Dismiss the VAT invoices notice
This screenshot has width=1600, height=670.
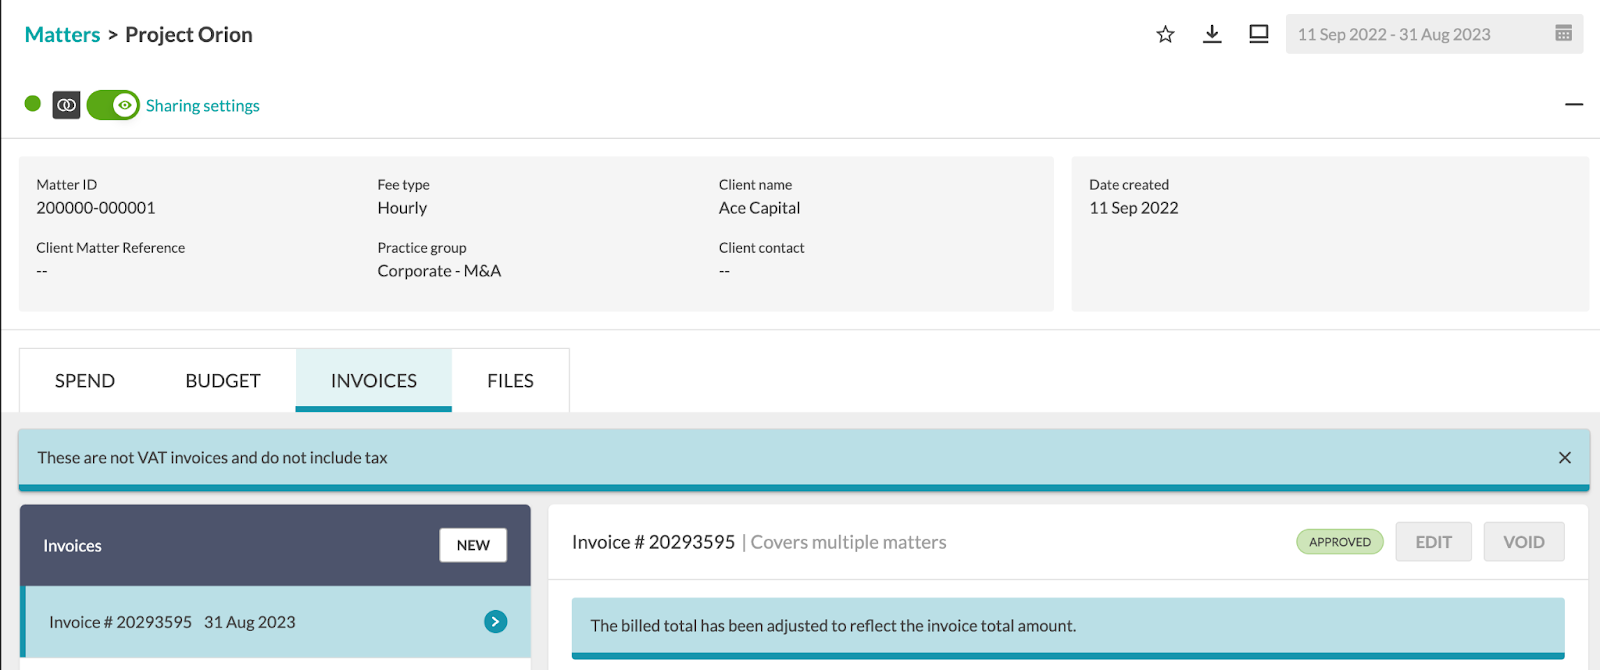click(1565, 457)
